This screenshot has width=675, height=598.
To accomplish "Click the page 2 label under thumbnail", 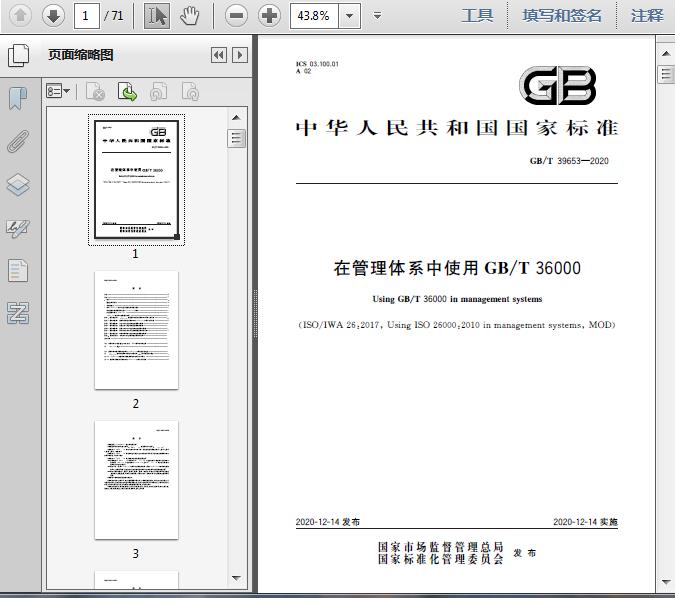I will tap(136, 404).
